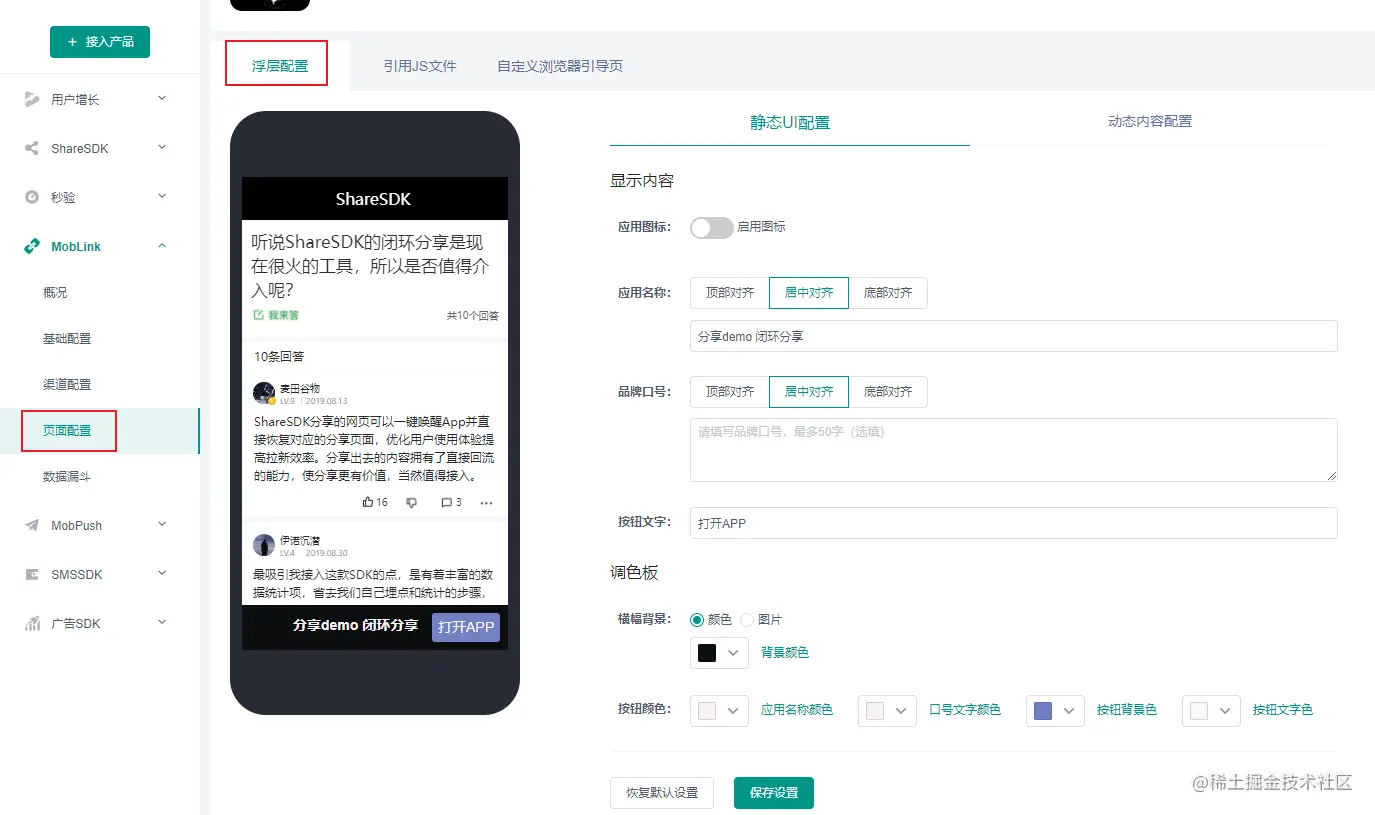Select the 颜色 radio for 横幅背景

pyautogui.click(x=697, y=619)
